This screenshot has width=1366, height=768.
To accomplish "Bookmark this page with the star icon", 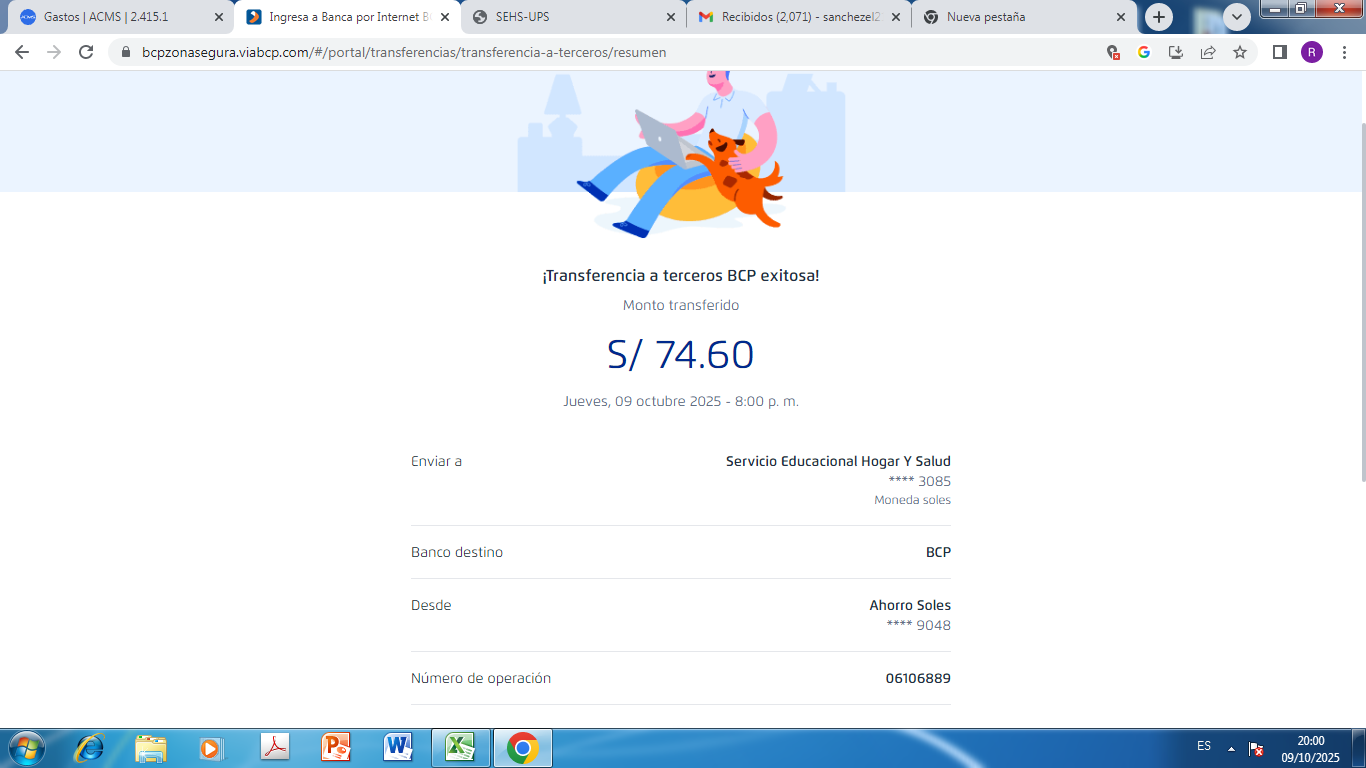I will (1240, 52).
